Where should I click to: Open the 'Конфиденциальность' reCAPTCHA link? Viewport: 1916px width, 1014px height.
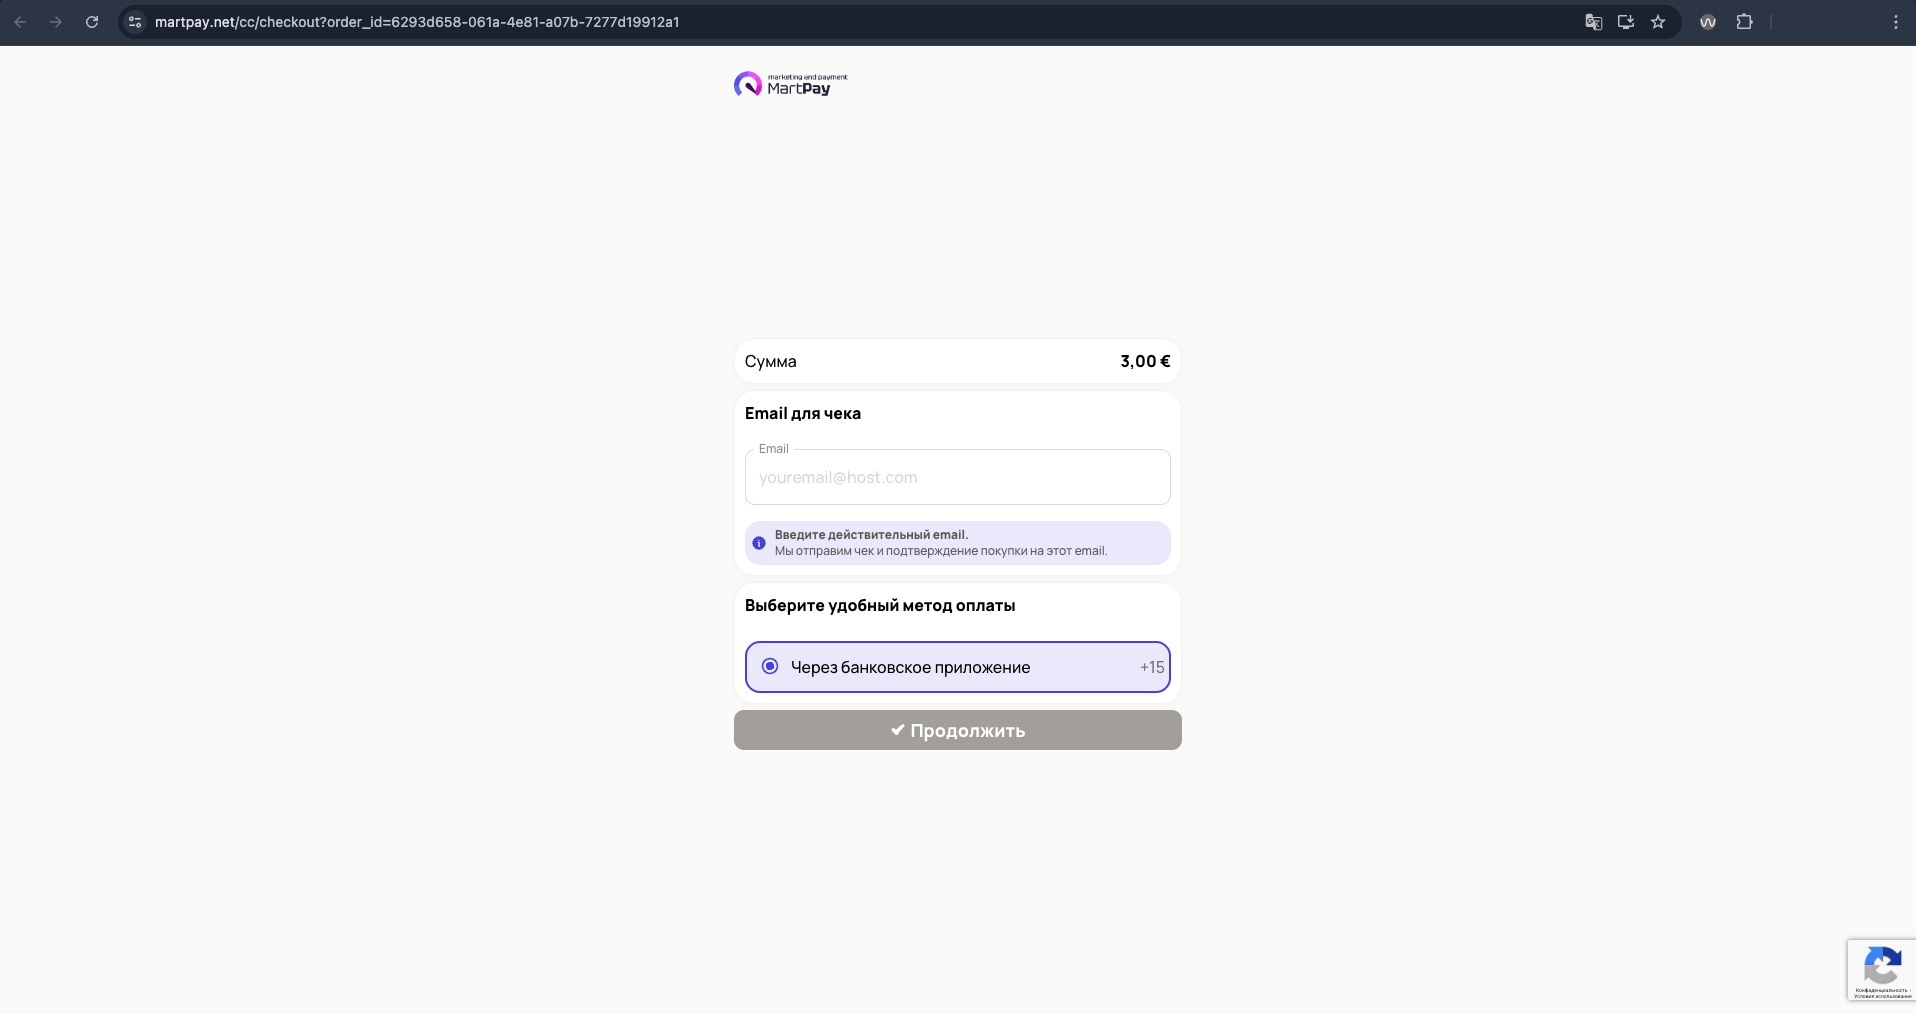click(x=1880, y=990)
